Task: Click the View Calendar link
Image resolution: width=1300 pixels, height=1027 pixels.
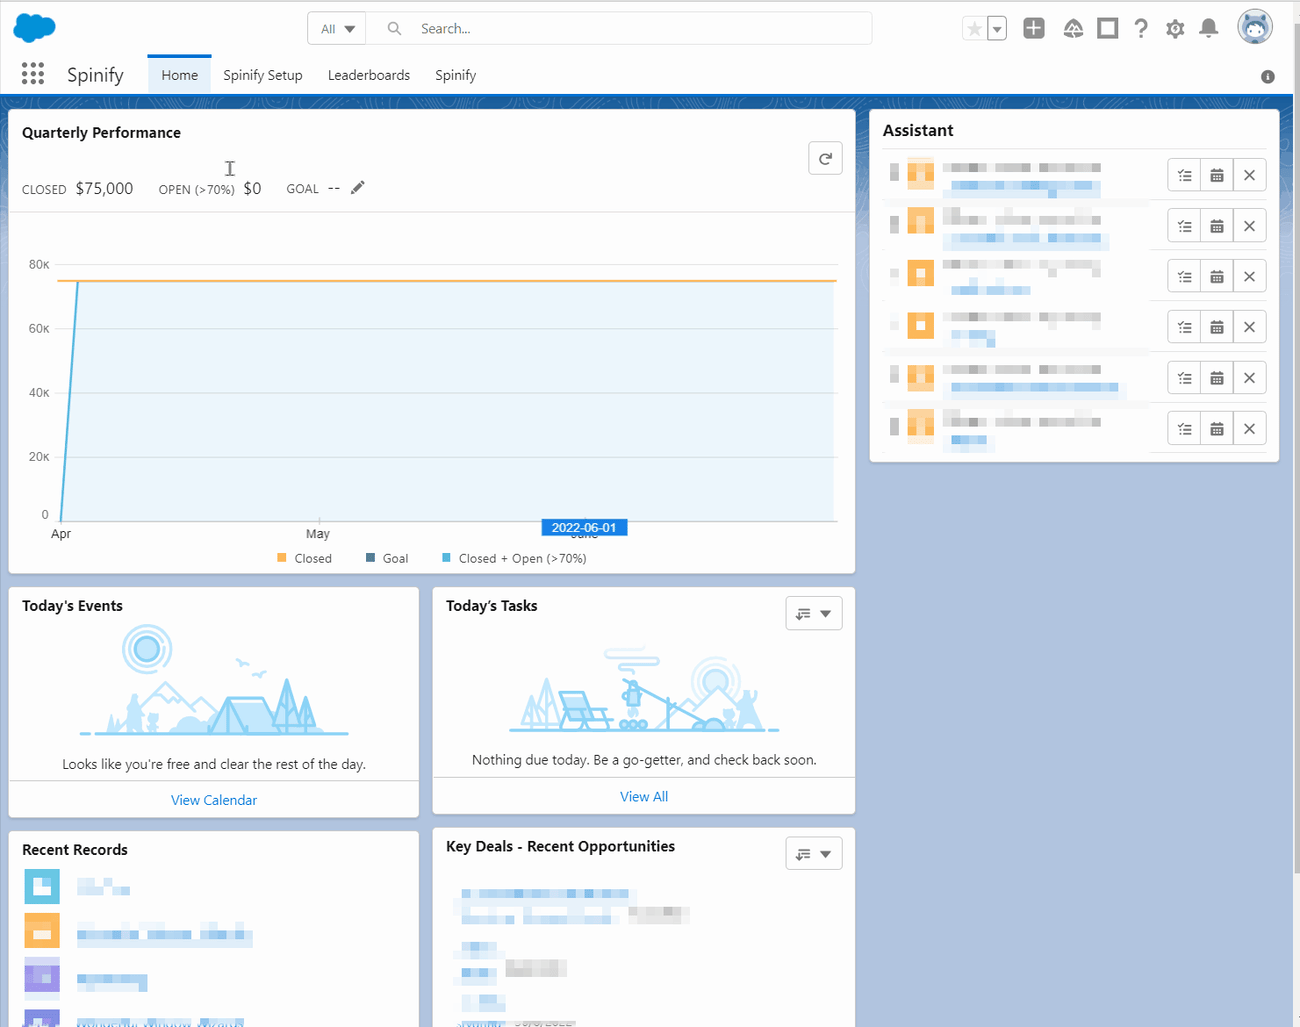Action: [x=214, y=800]
